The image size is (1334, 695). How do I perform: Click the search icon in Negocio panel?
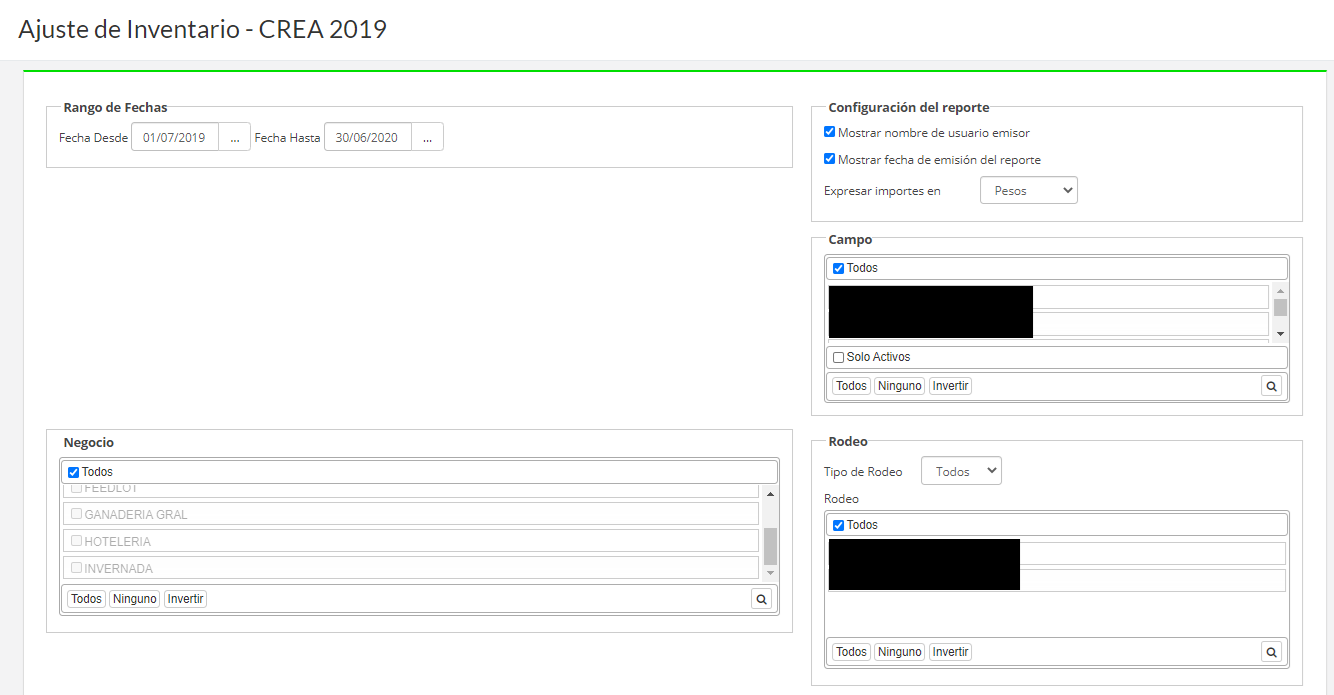coord(761,599)
